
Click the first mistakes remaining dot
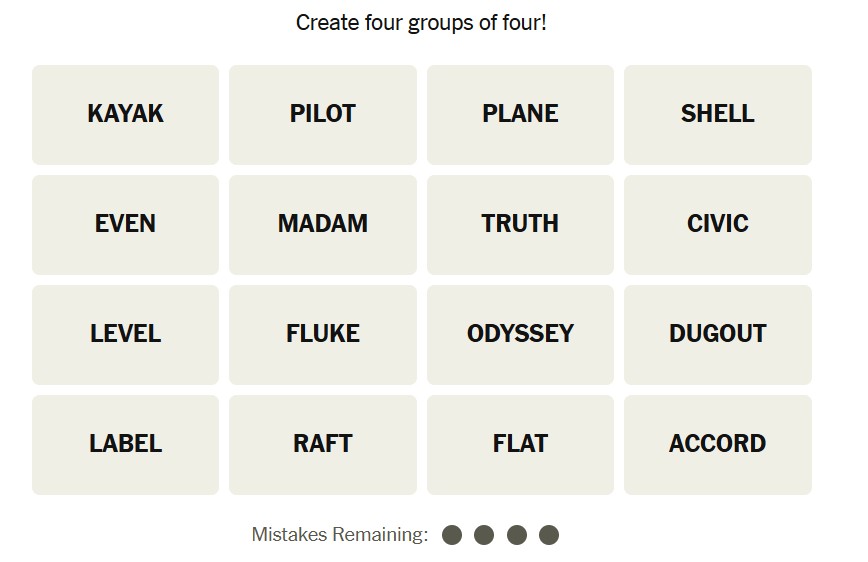(x=452, y=535)
